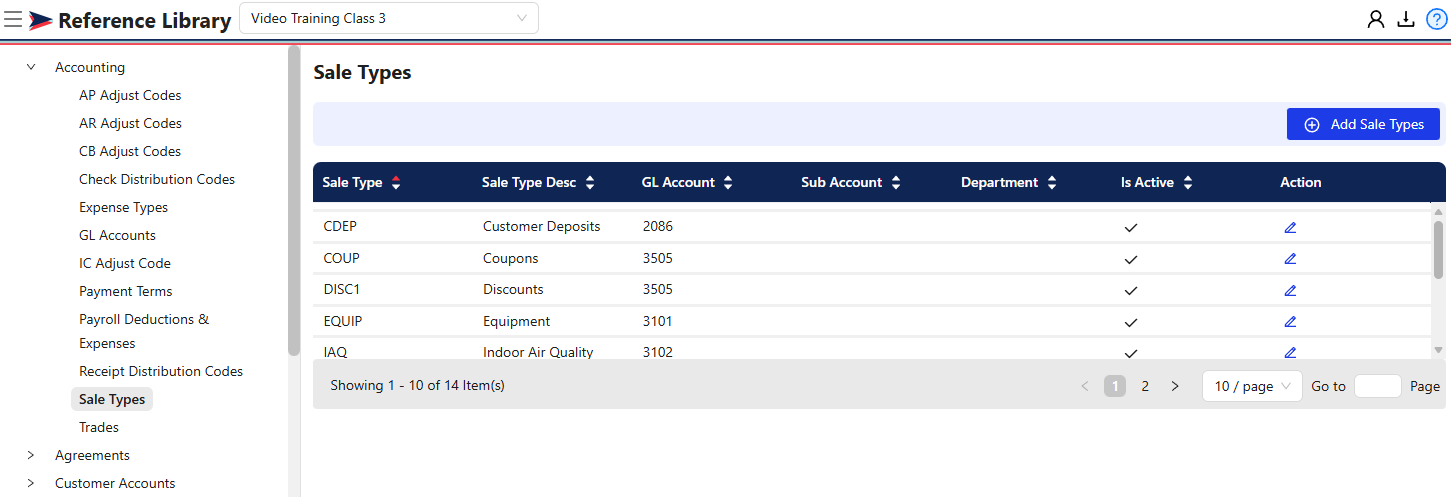Click edit pencil for DISC1 Discounts
The height and width of the screenshot is (497, 1451).
[x=1290, y=290]
